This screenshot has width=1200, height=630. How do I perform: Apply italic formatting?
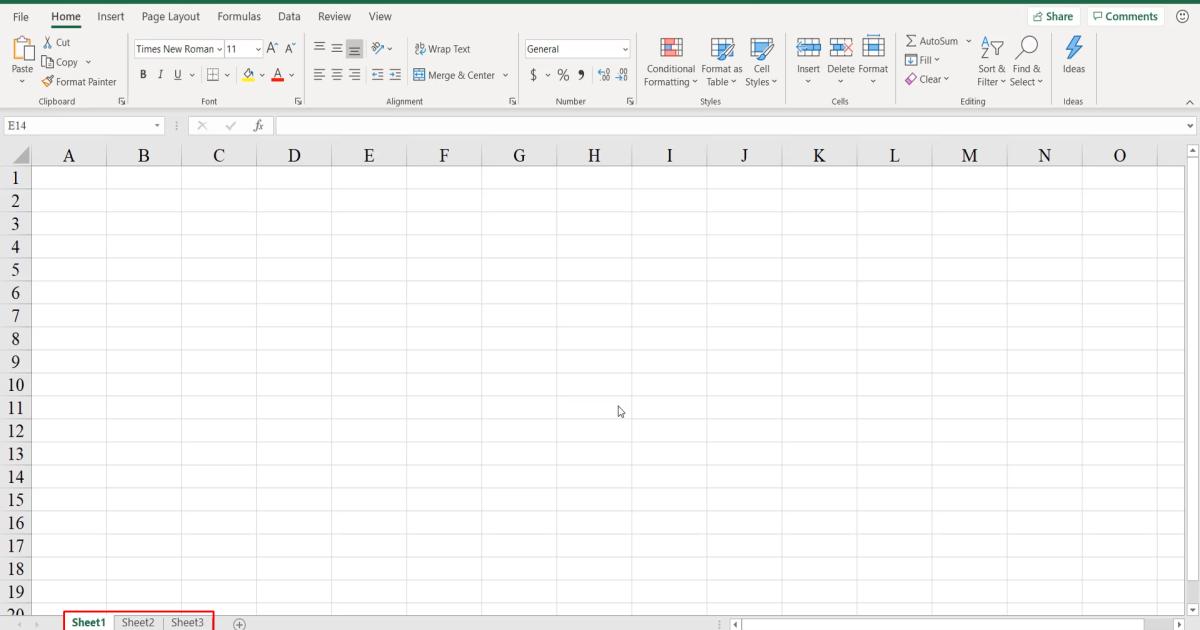point(160,74)
